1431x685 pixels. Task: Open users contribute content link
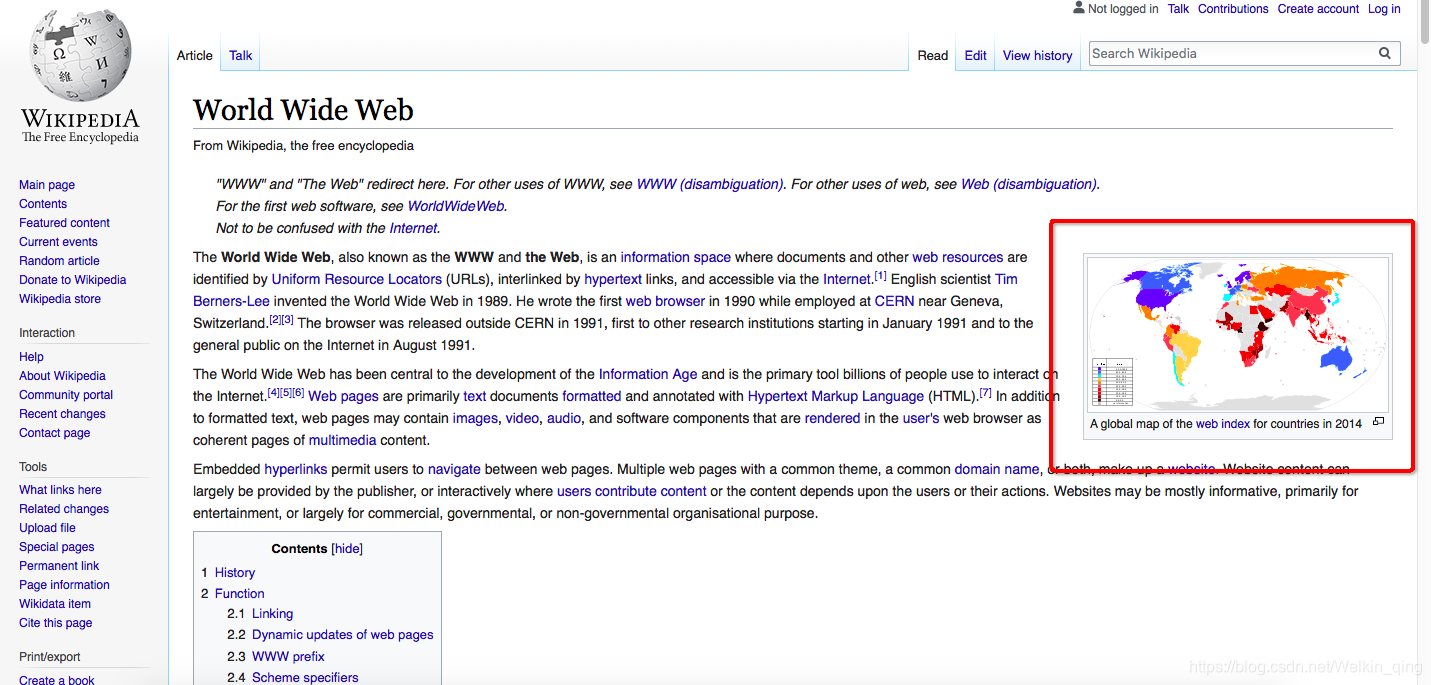(x=632, y=491)
